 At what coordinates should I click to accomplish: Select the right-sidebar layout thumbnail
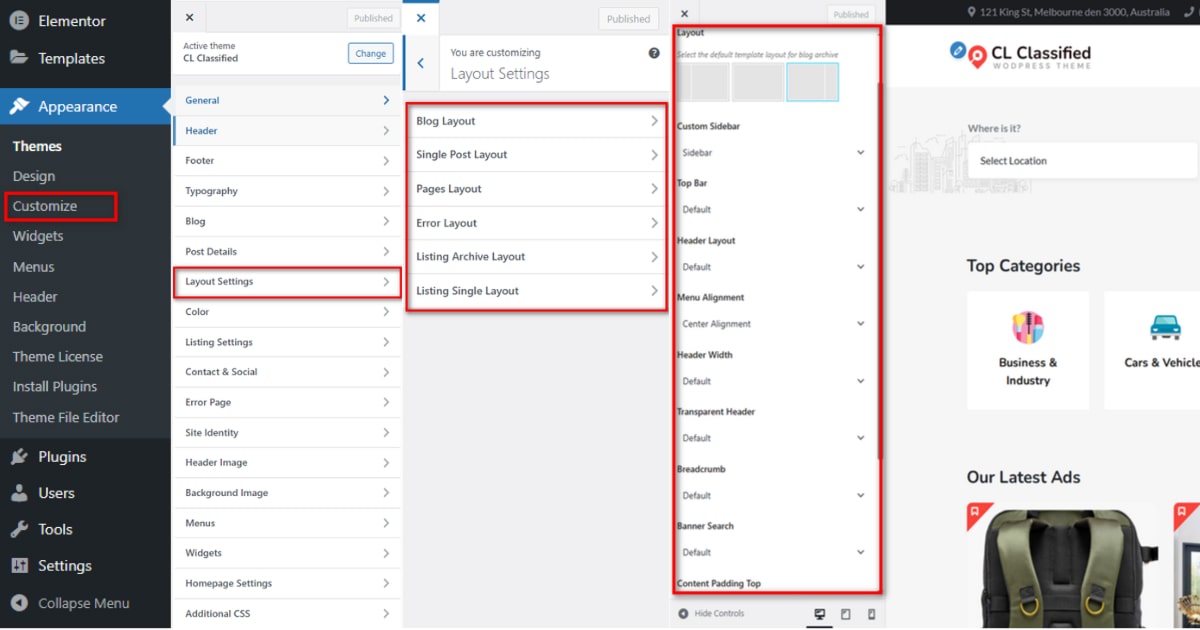(812, 82)
